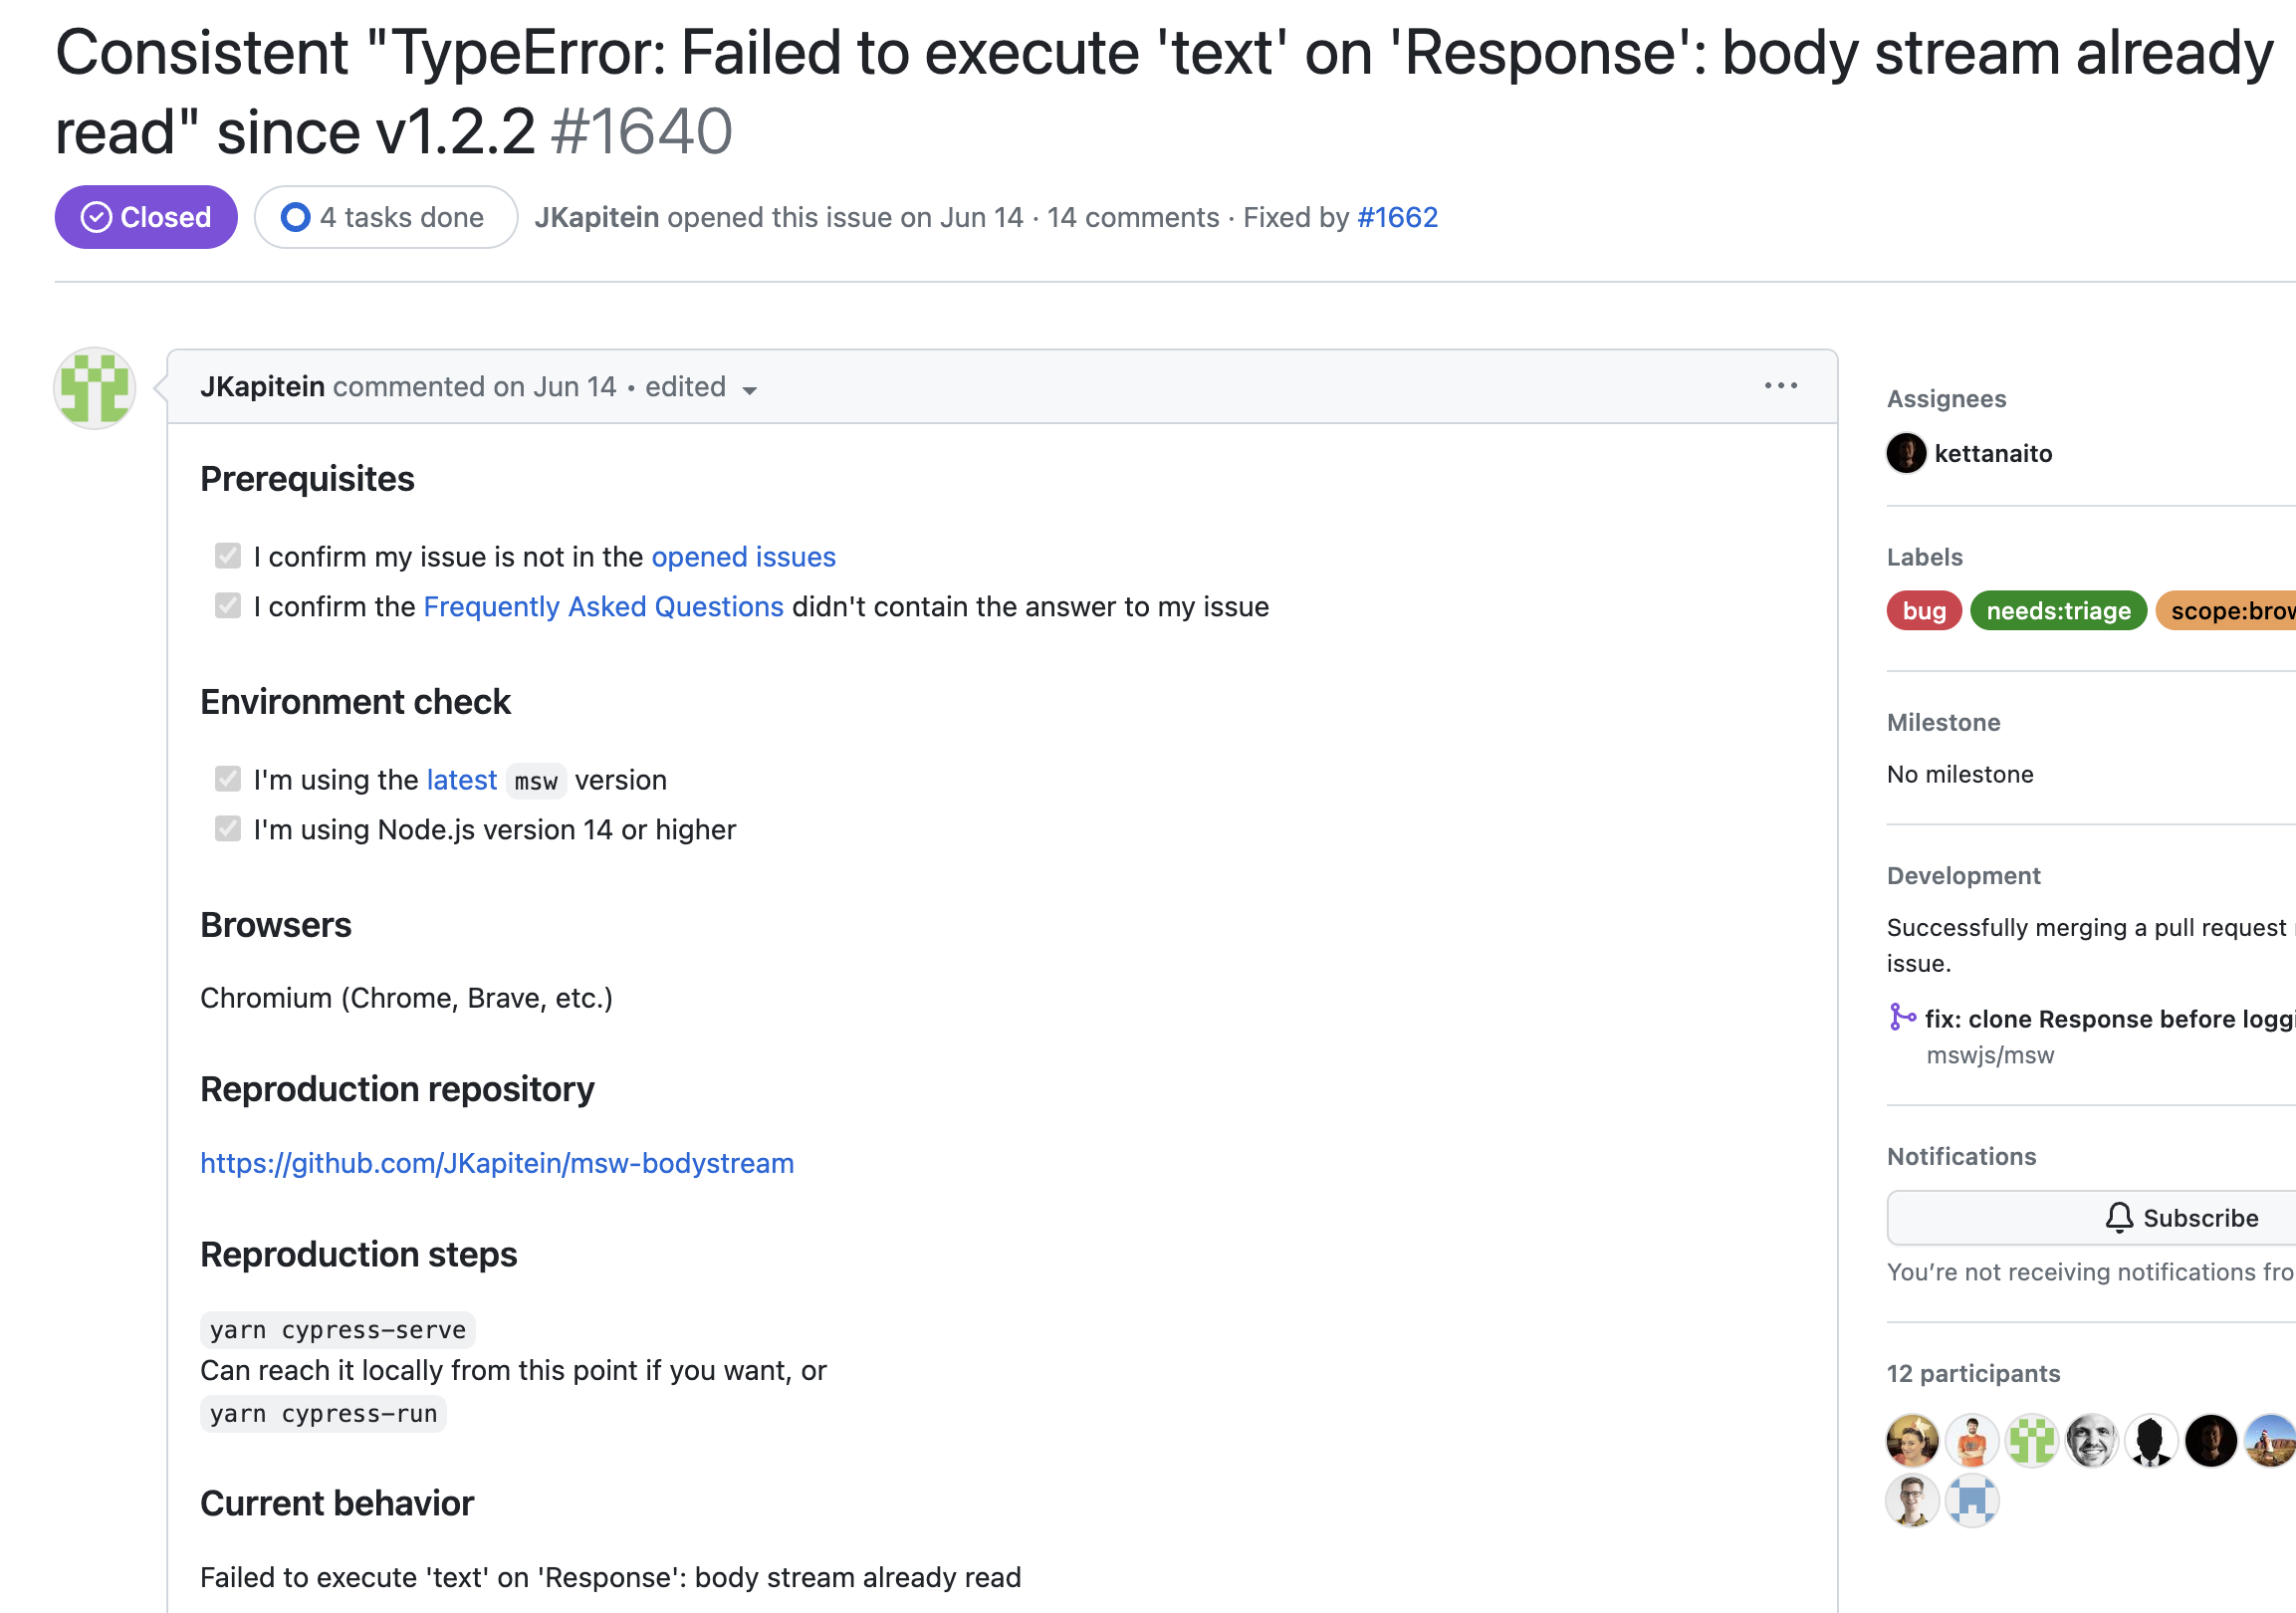
Task: Open the 'fix: clone Response before logging' pull request
Action: point(2110,1019)
